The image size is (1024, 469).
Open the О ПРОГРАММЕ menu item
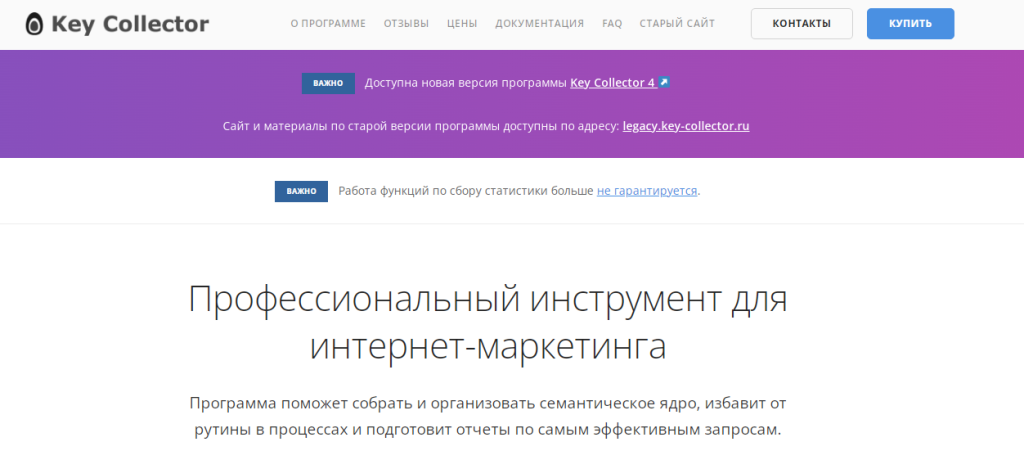coord(328,23)
